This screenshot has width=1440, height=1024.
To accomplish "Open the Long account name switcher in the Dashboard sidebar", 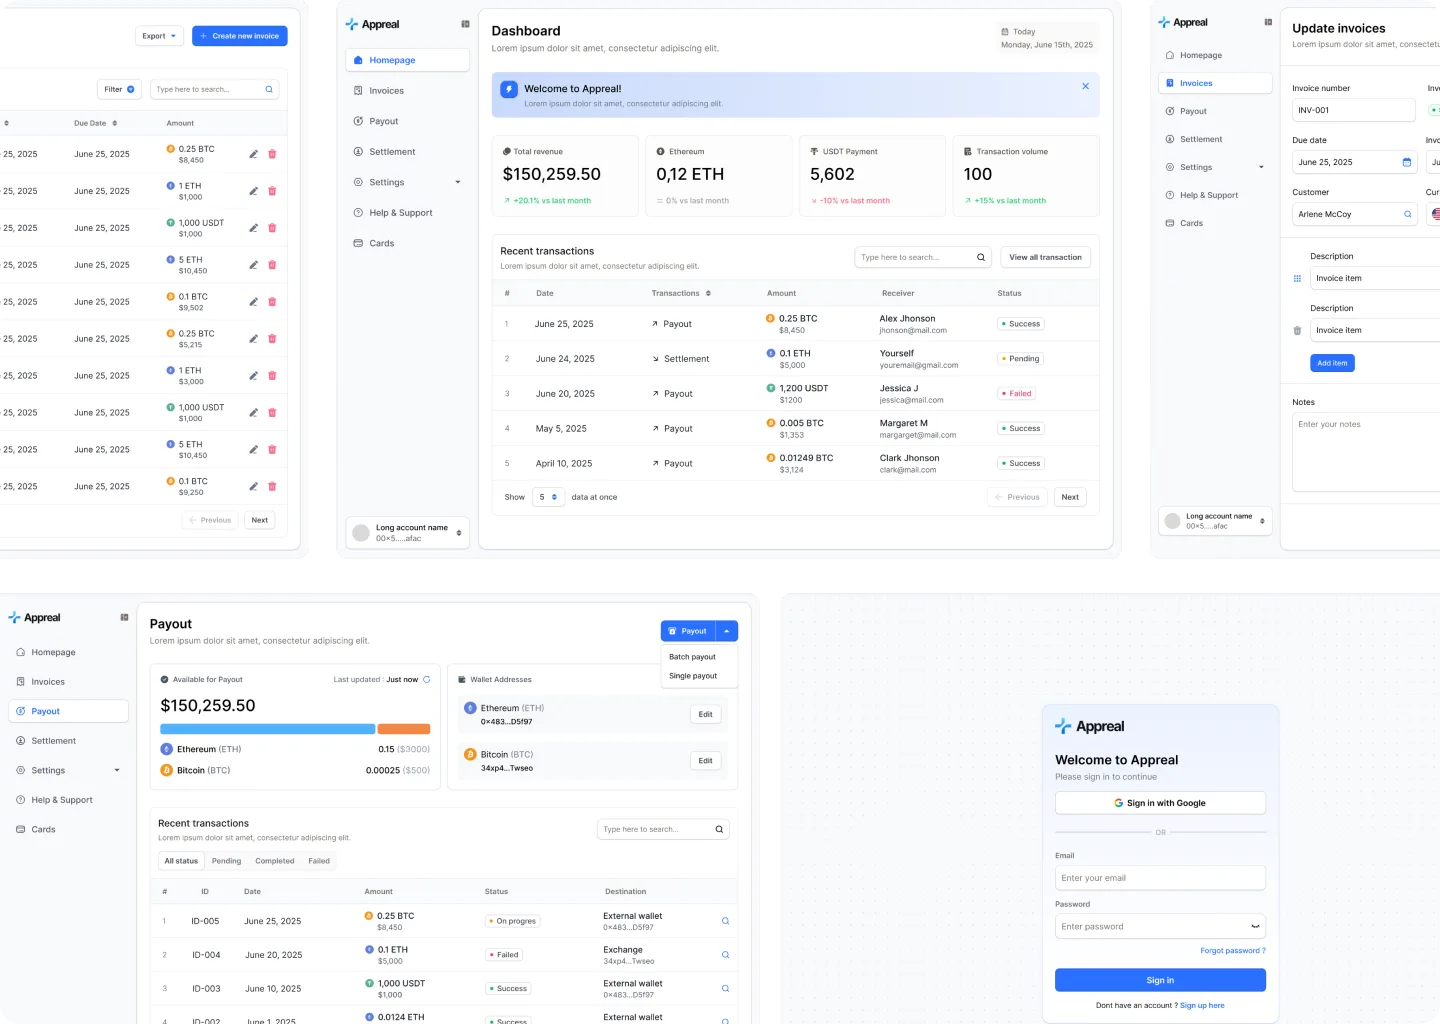I will pyautogui.click(x=408, y=533).
